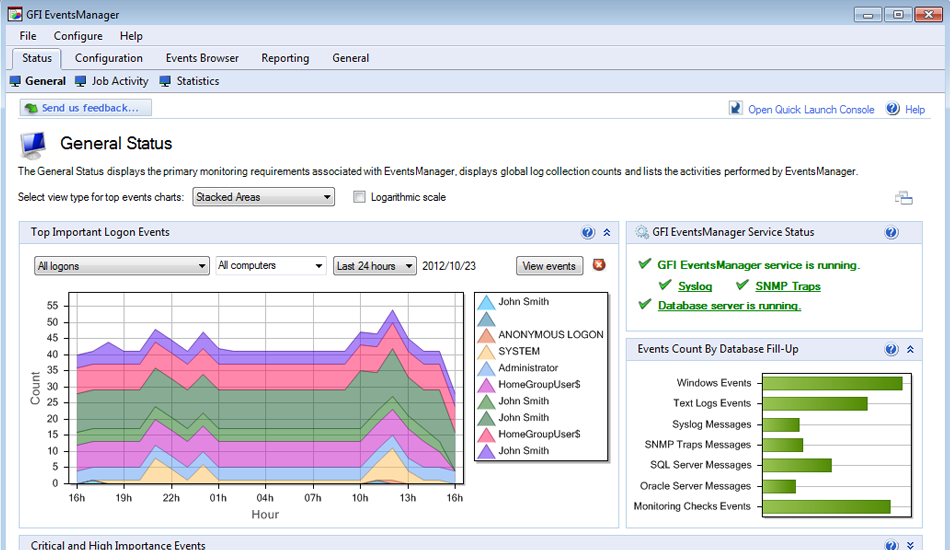
Task: Click the Quick Launch Console icon
Action: 735,108
